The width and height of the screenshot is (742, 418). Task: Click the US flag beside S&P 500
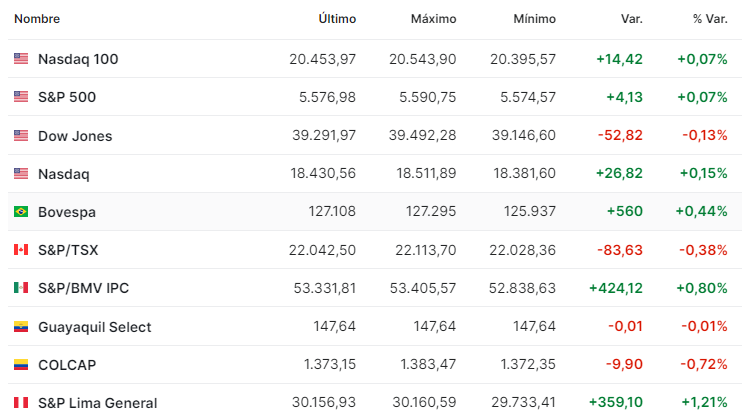coord(21,97)
